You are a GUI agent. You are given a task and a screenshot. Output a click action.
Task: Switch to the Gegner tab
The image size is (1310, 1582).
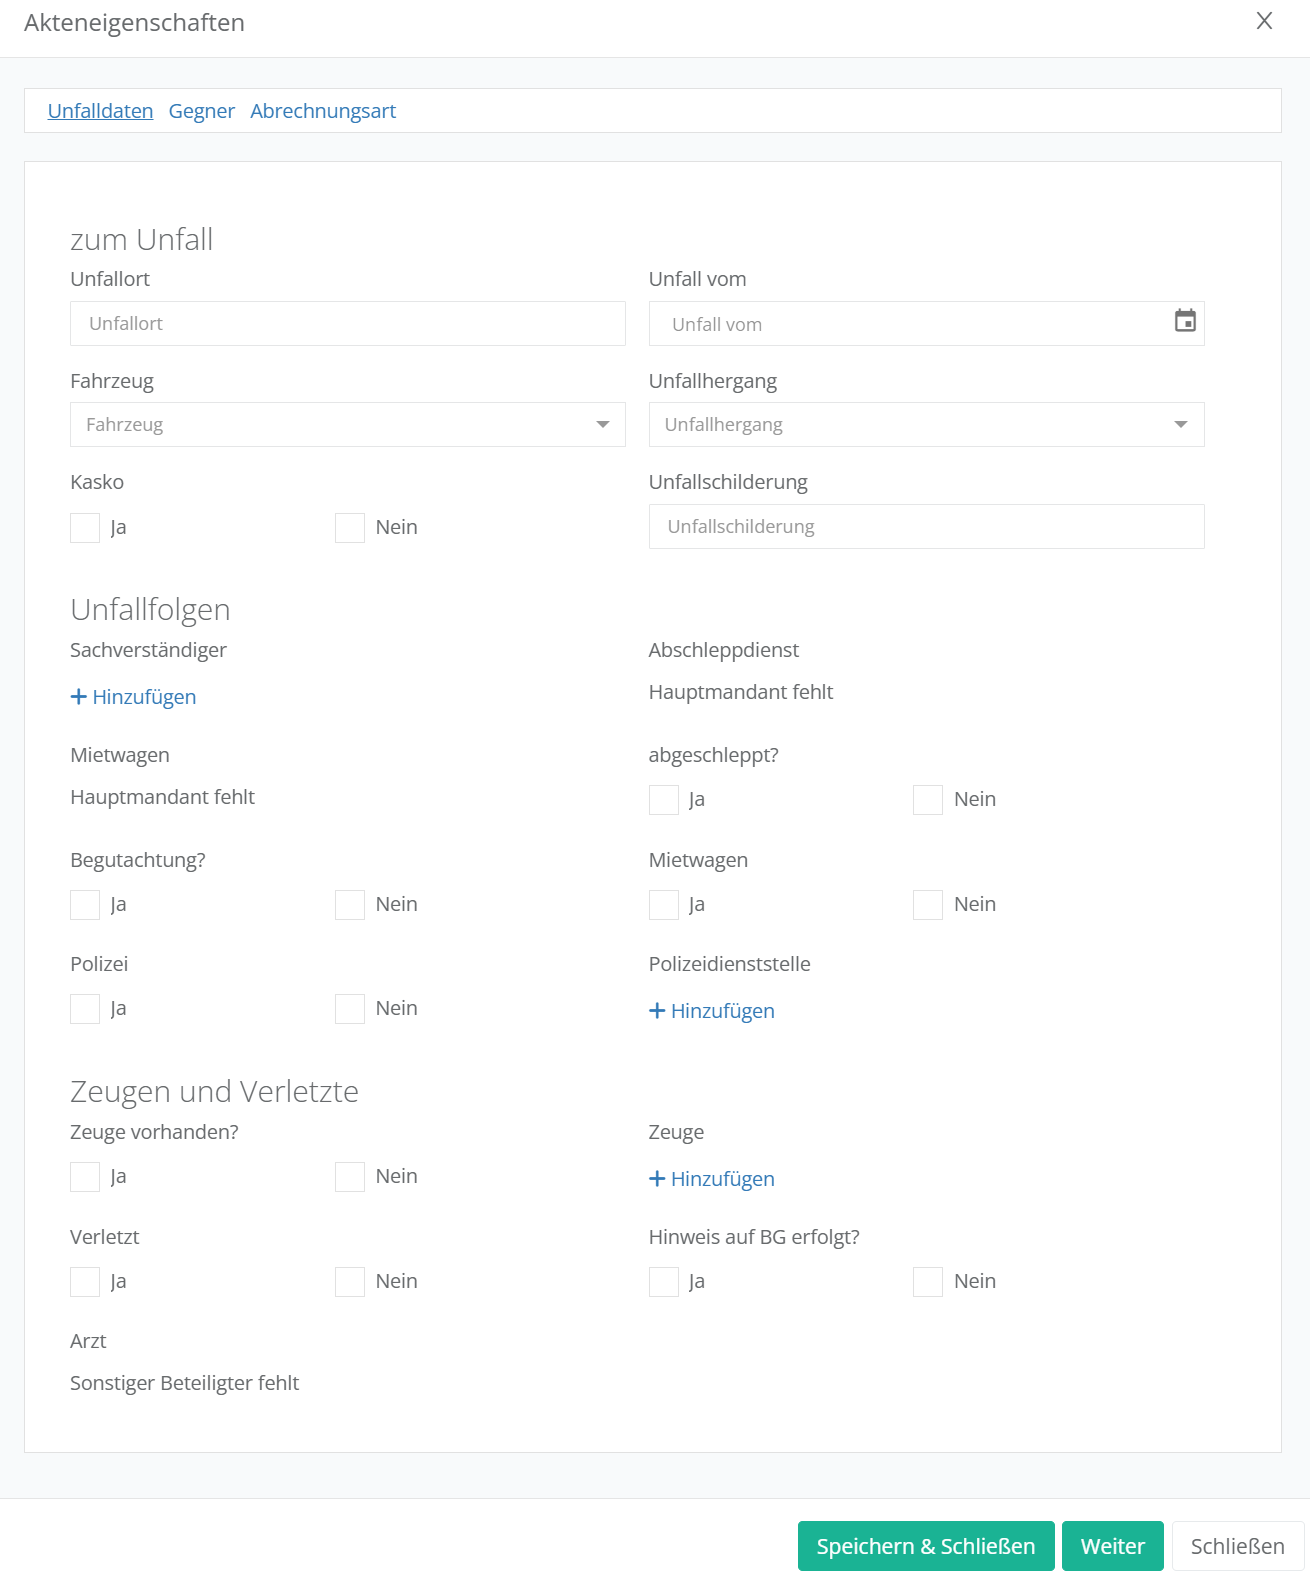click(x=201, y=111)
